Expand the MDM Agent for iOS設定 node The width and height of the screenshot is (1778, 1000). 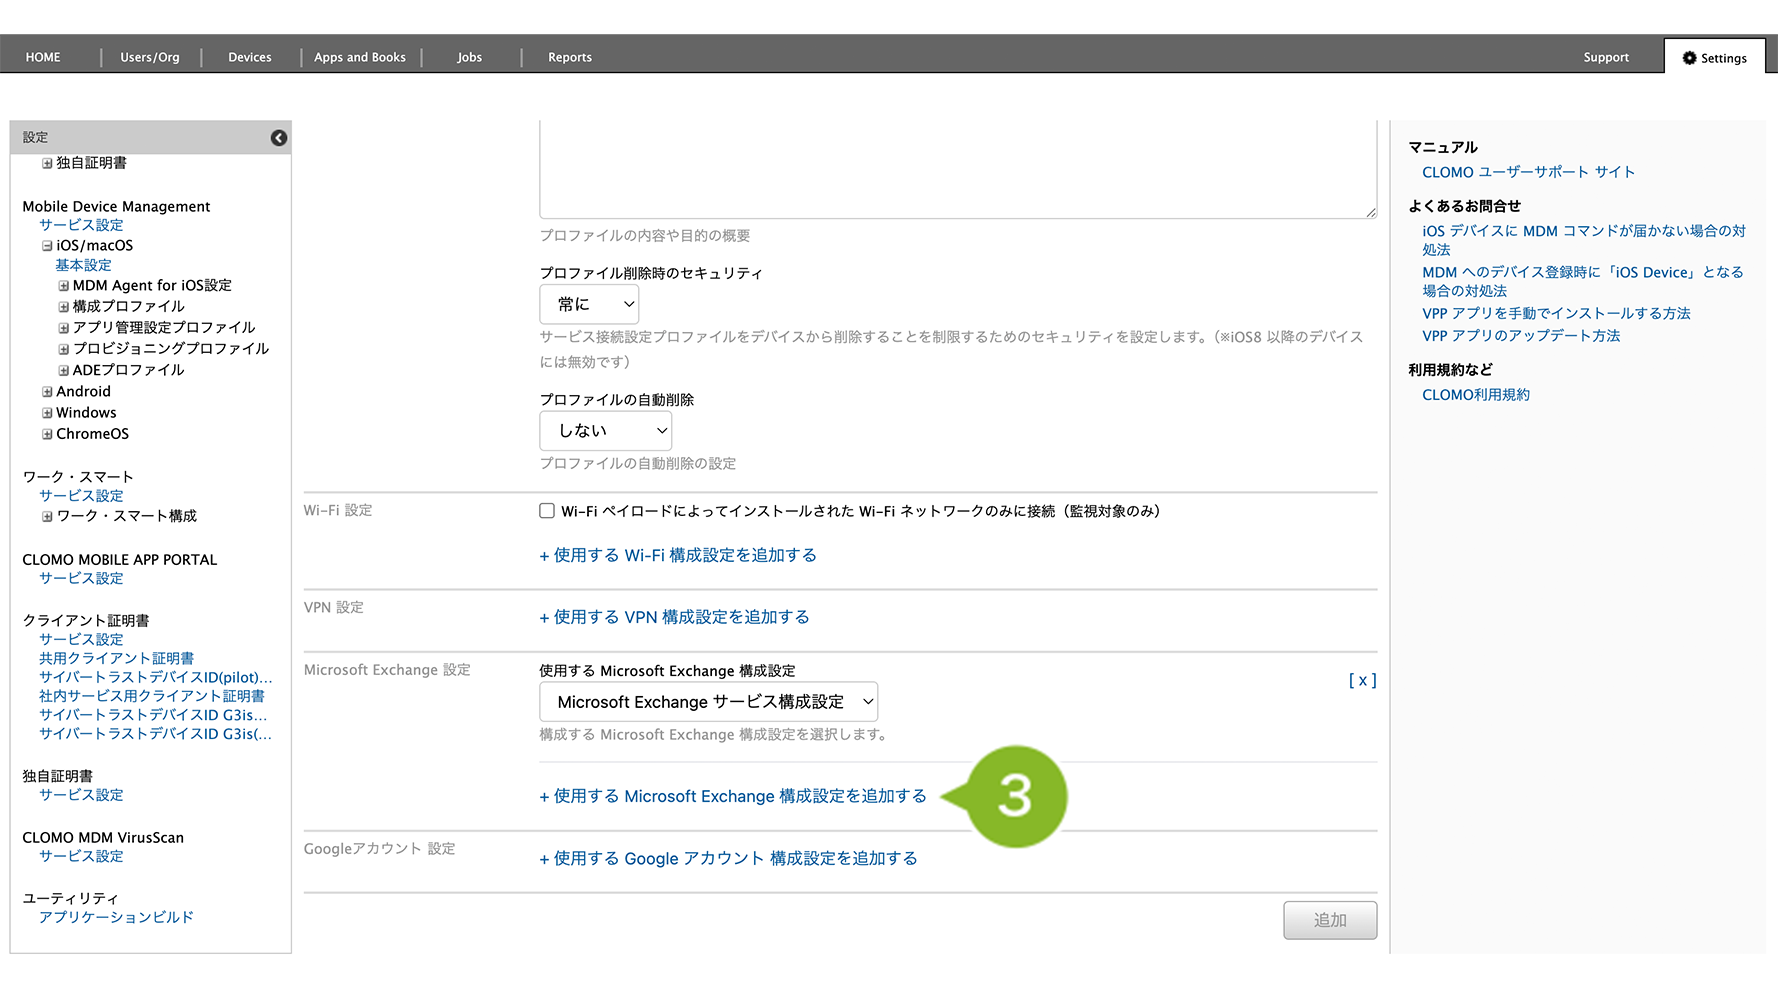(x=63, y=286)
